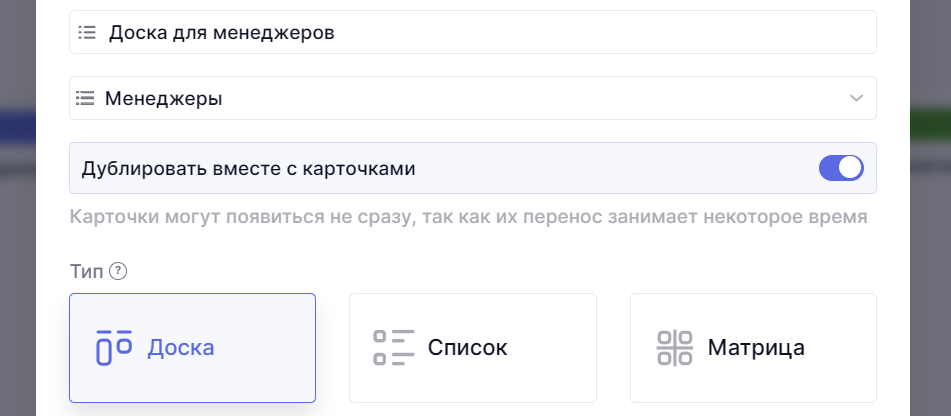Pick the Матрица type option
This screenshot has height=416, width=951.
coord(753,347)
